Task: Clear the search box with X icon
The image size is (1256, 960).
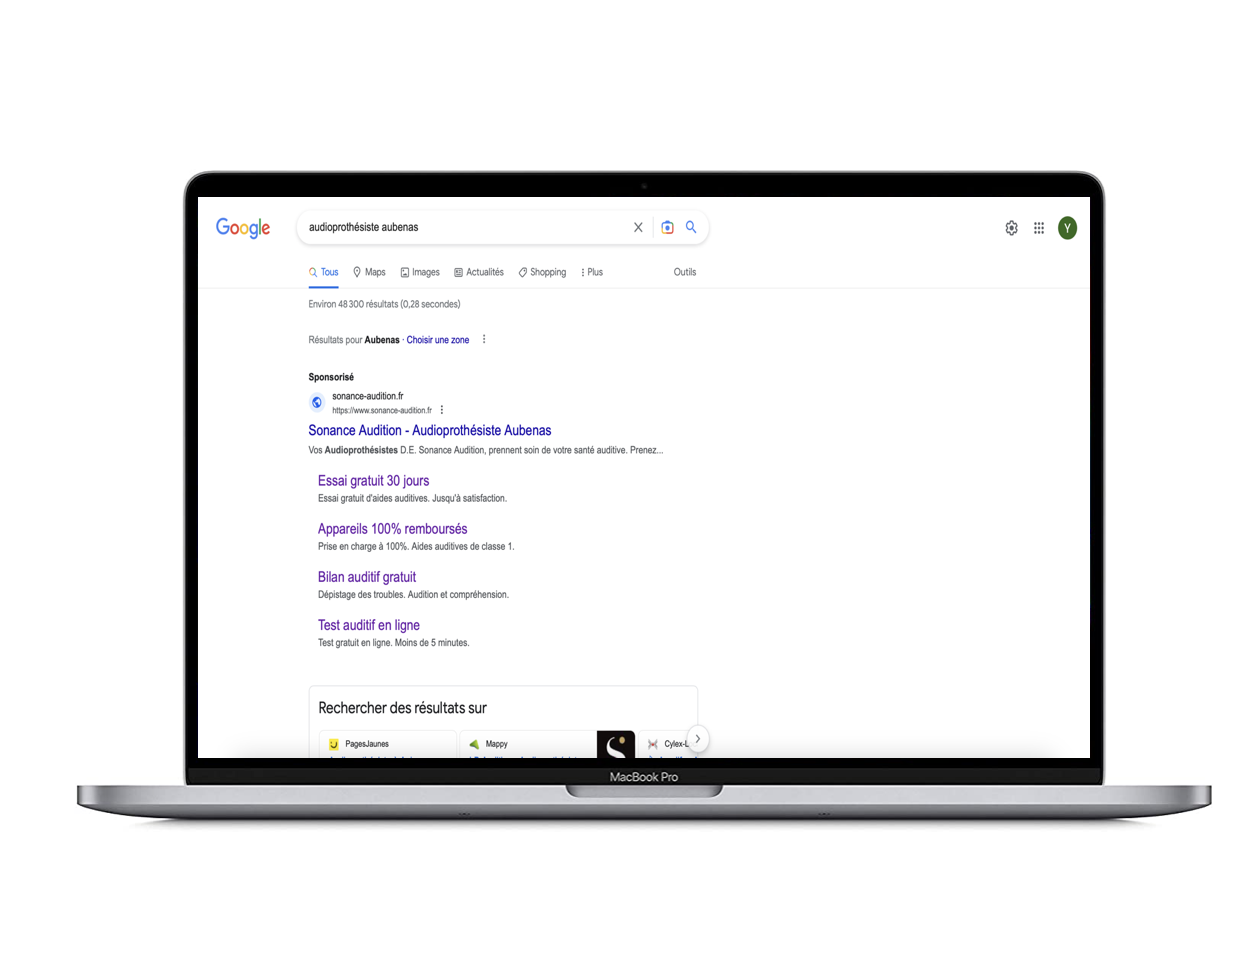Action: pos(638,227)
